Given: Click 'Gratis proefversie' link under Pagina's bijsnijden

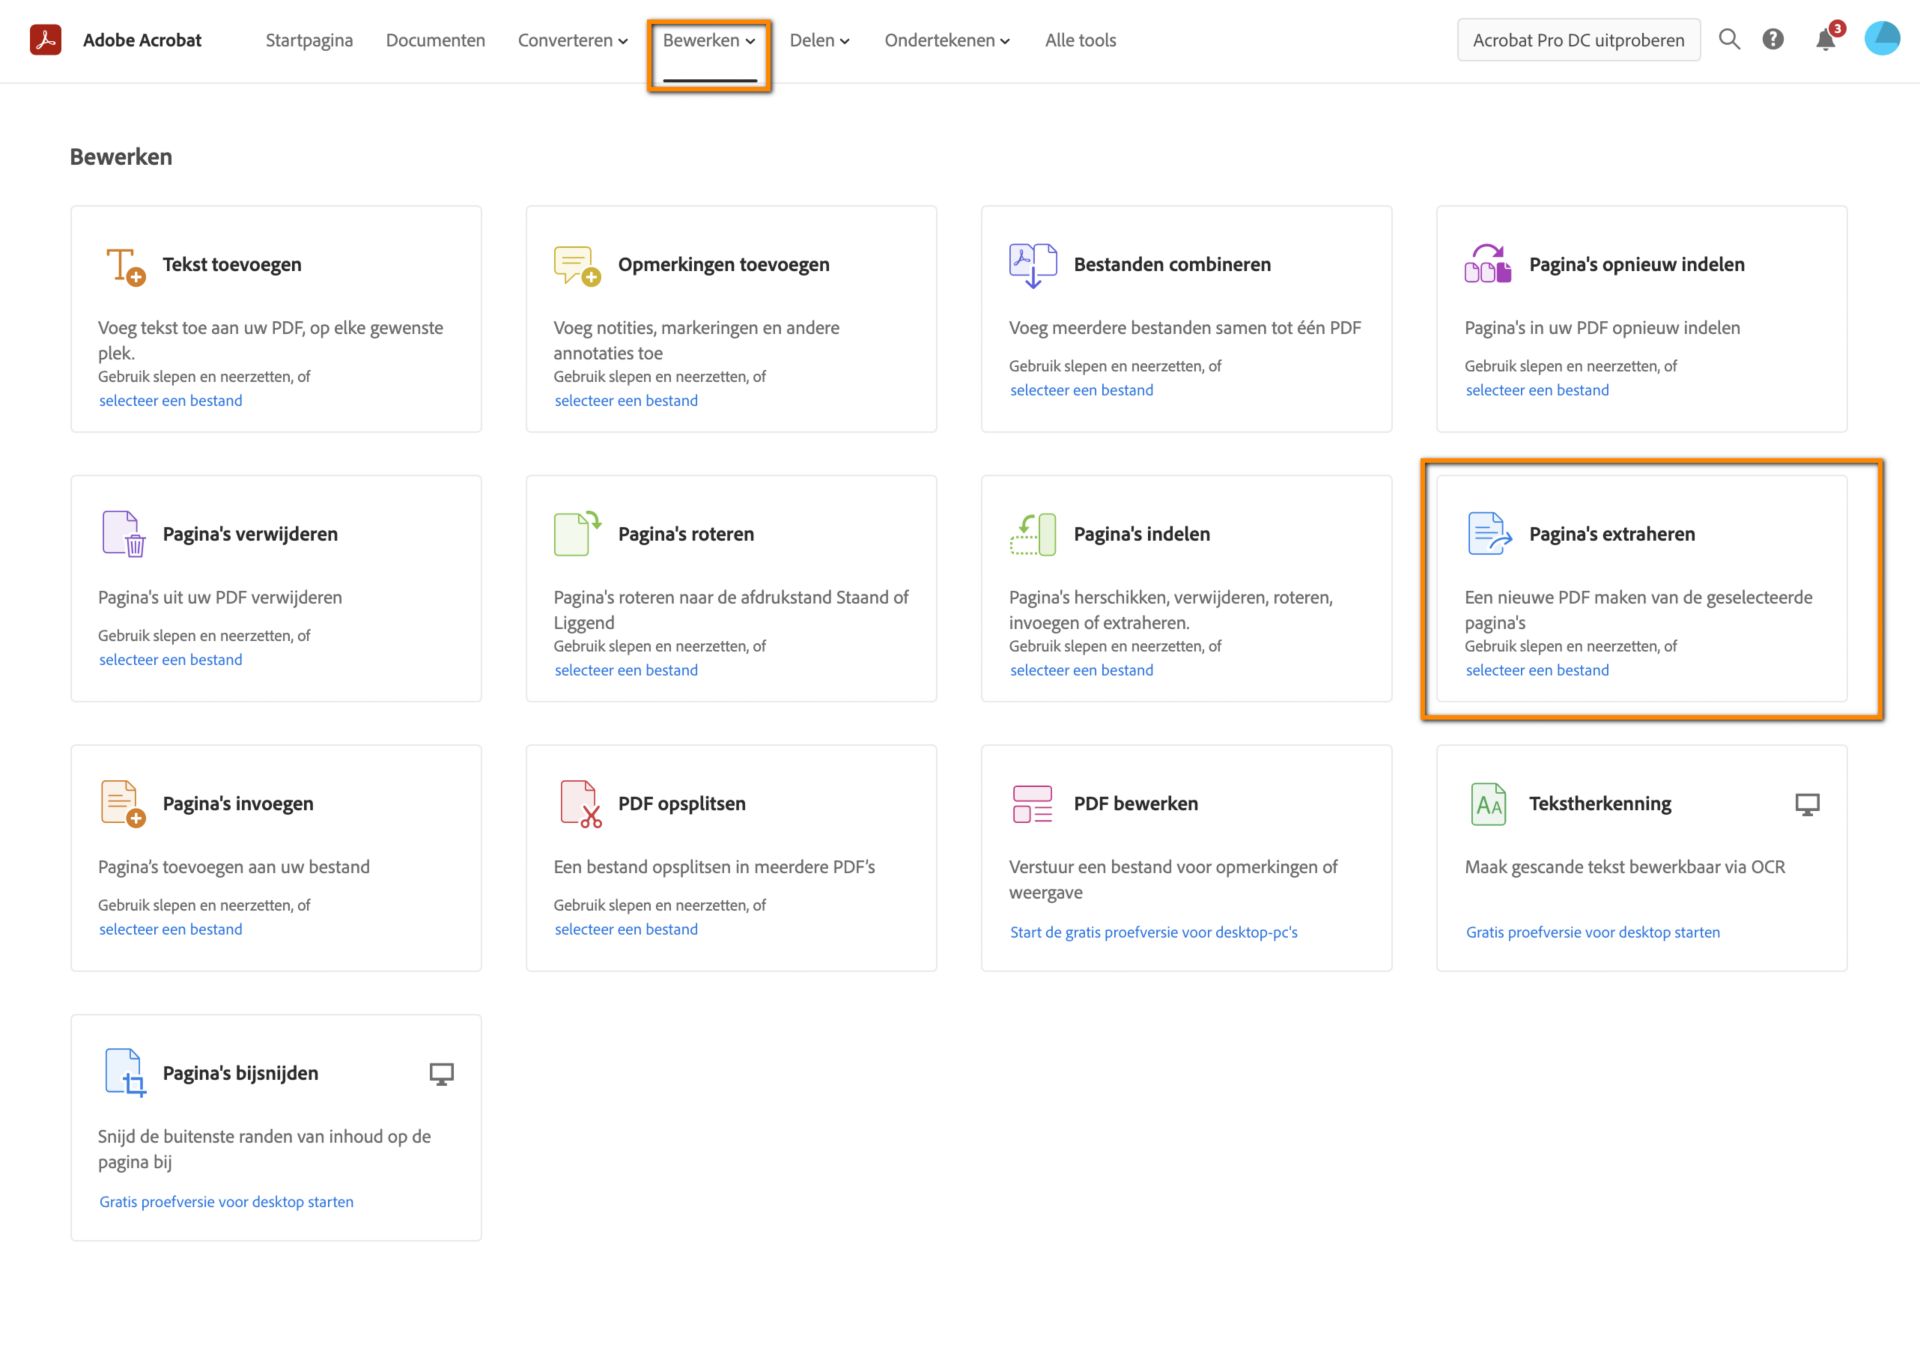Looking at the screenshot, I should click(x=226, y=1202).
